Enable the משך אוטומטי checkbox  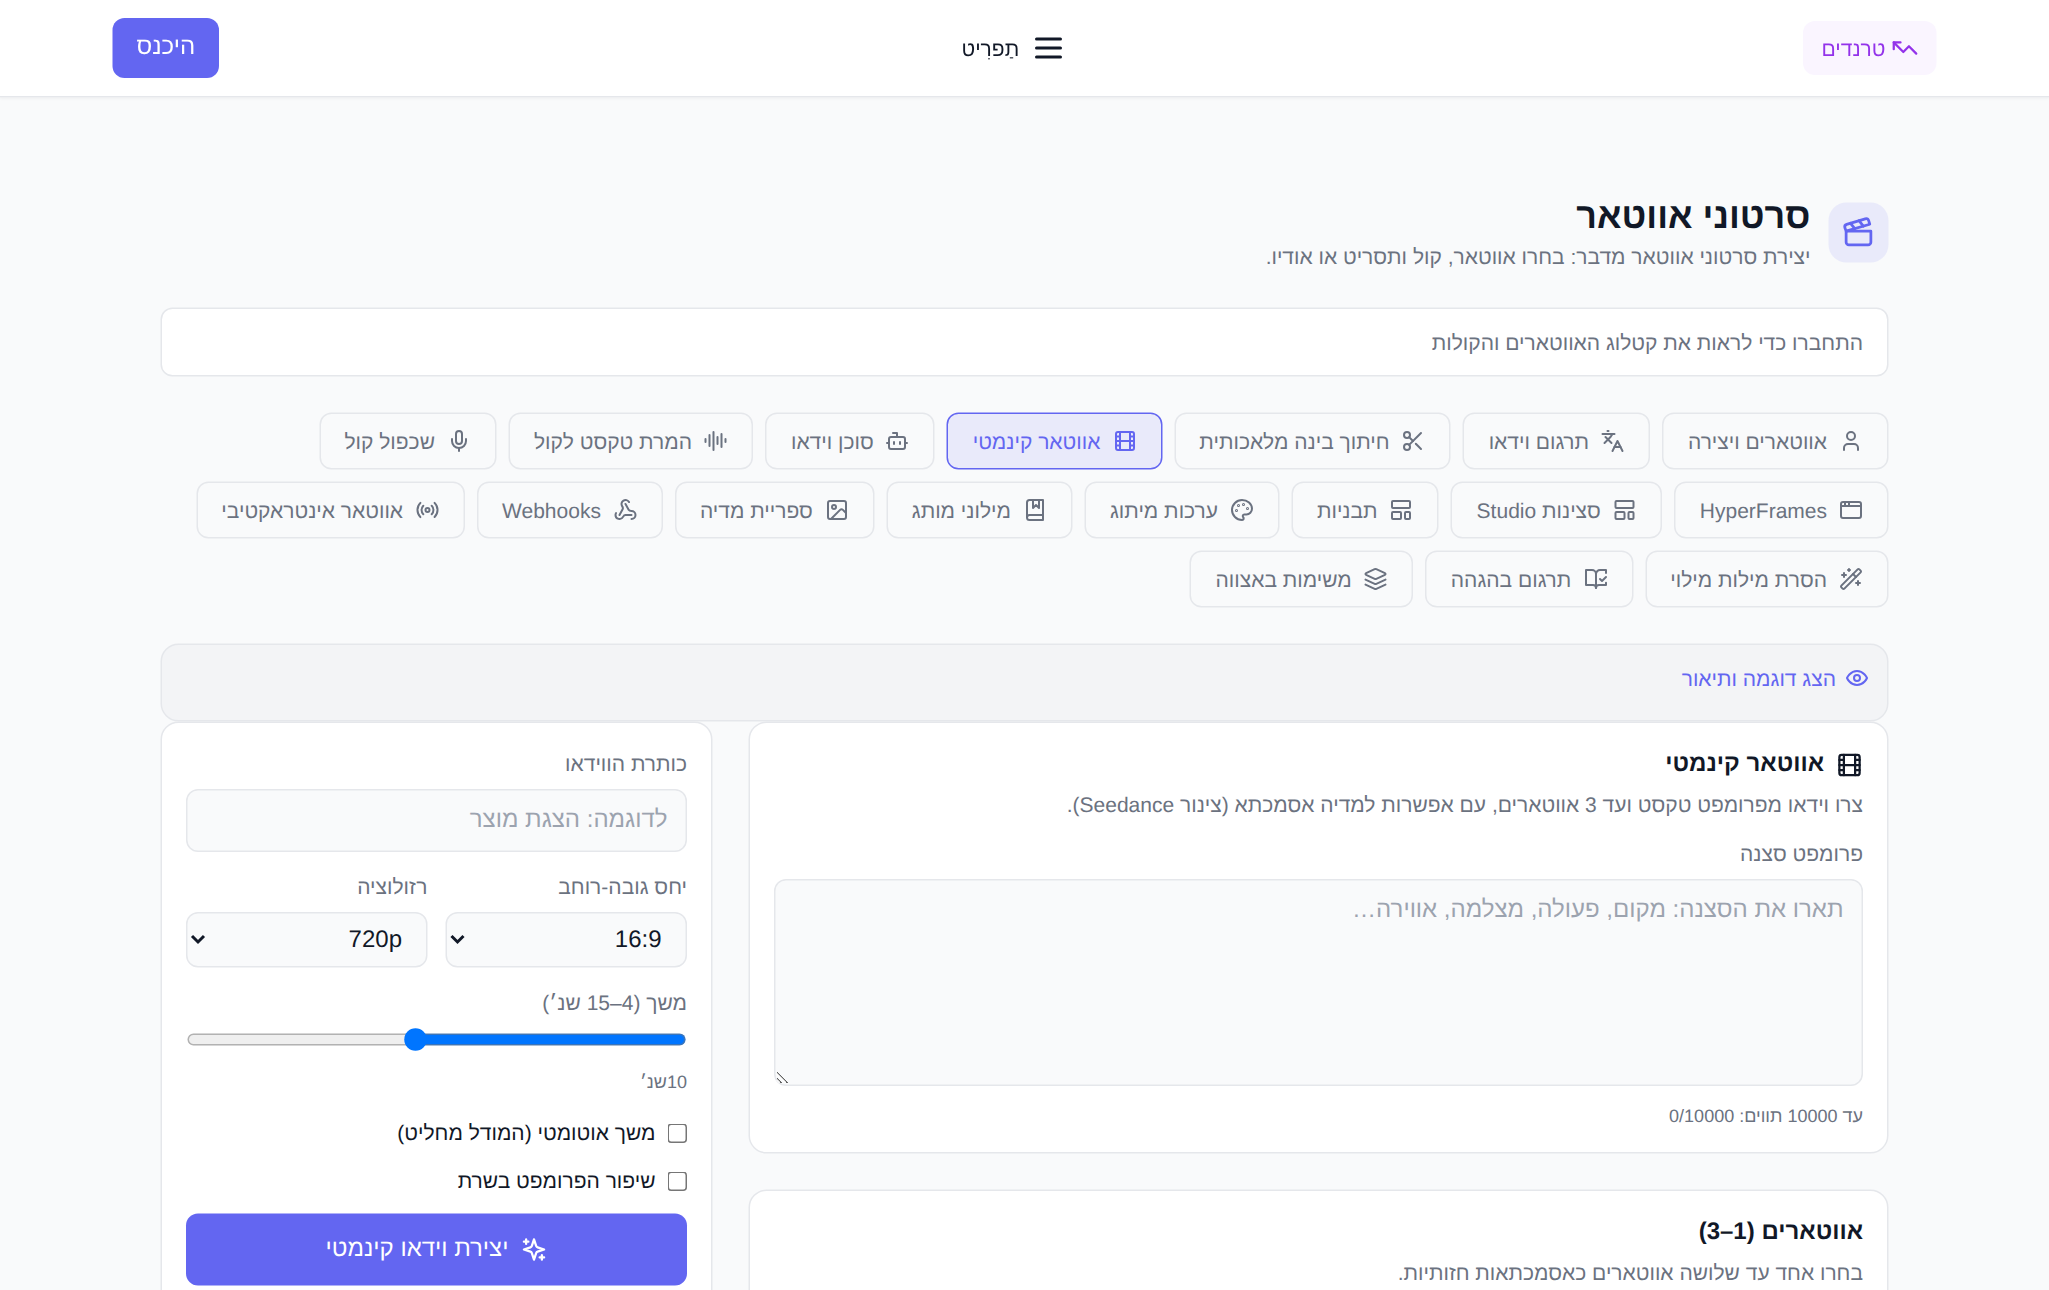(677, 1133)
